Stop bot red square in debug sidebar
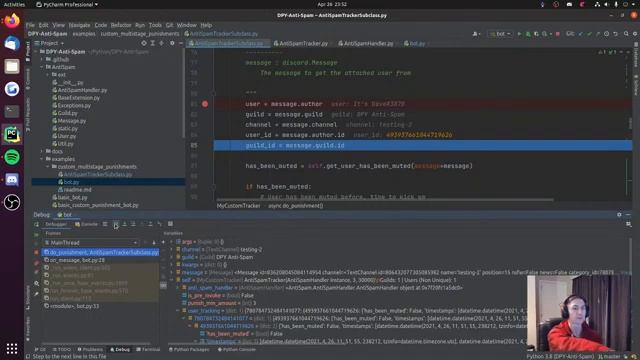The width and height of the screenshot is (640, 360). click(x=36, y=253)
